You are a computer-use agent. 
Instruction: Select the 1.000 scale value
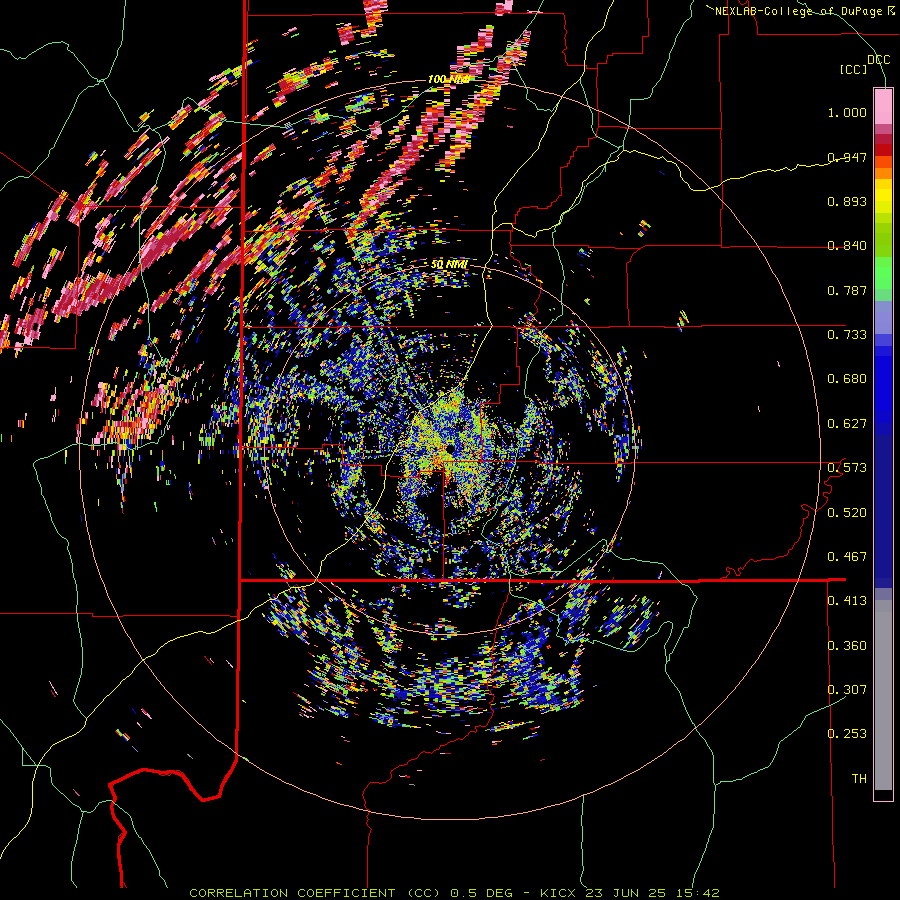click(x=847, y=112)
